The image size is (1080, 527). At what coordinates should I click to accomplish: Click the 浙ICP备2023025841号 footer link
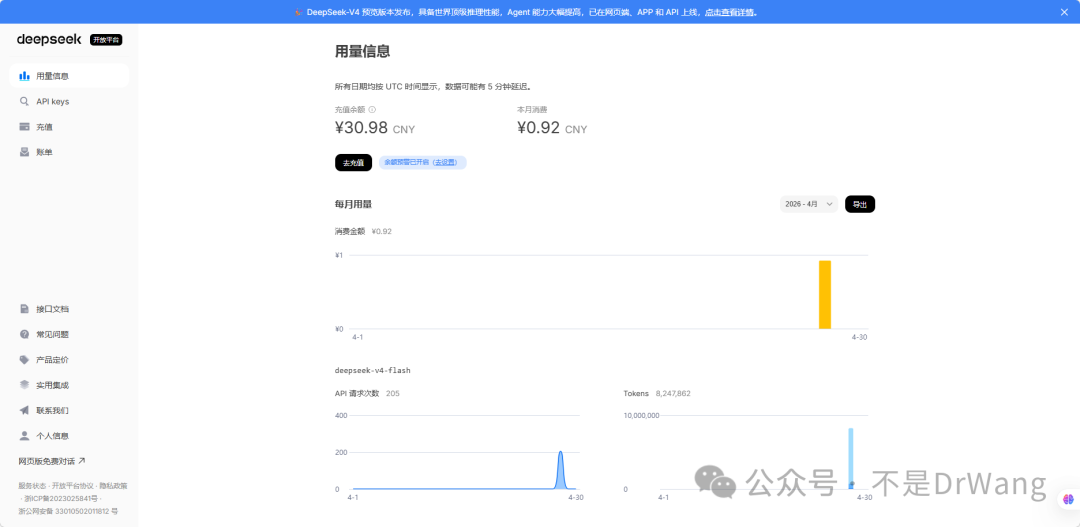(61, 498)
